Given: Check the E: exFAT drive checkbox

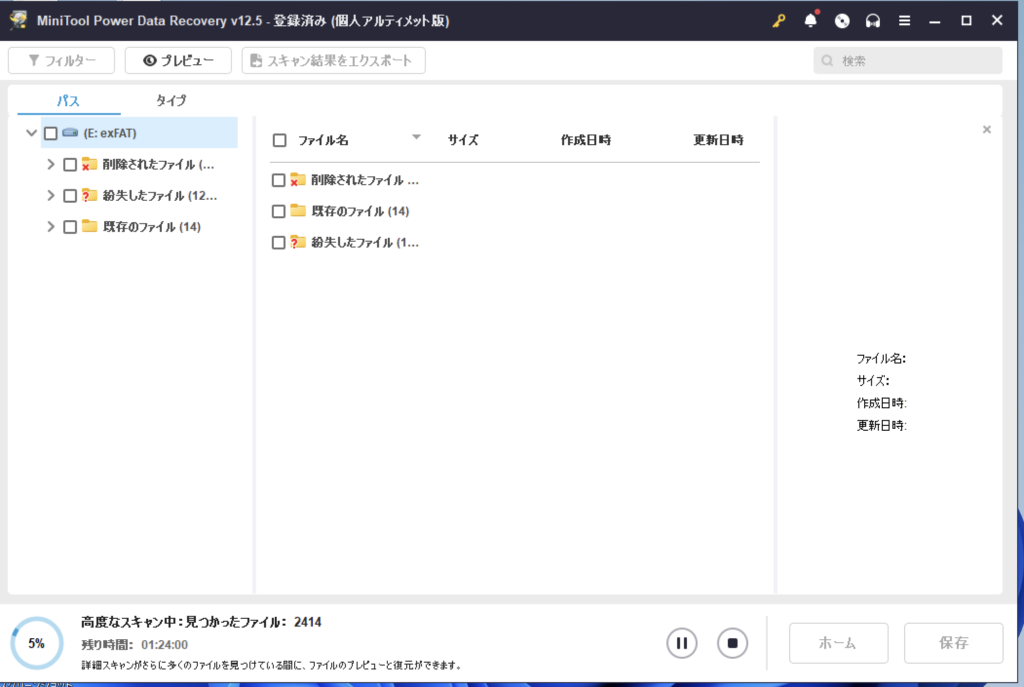Looking at the screenshot, I should (51, 133).
